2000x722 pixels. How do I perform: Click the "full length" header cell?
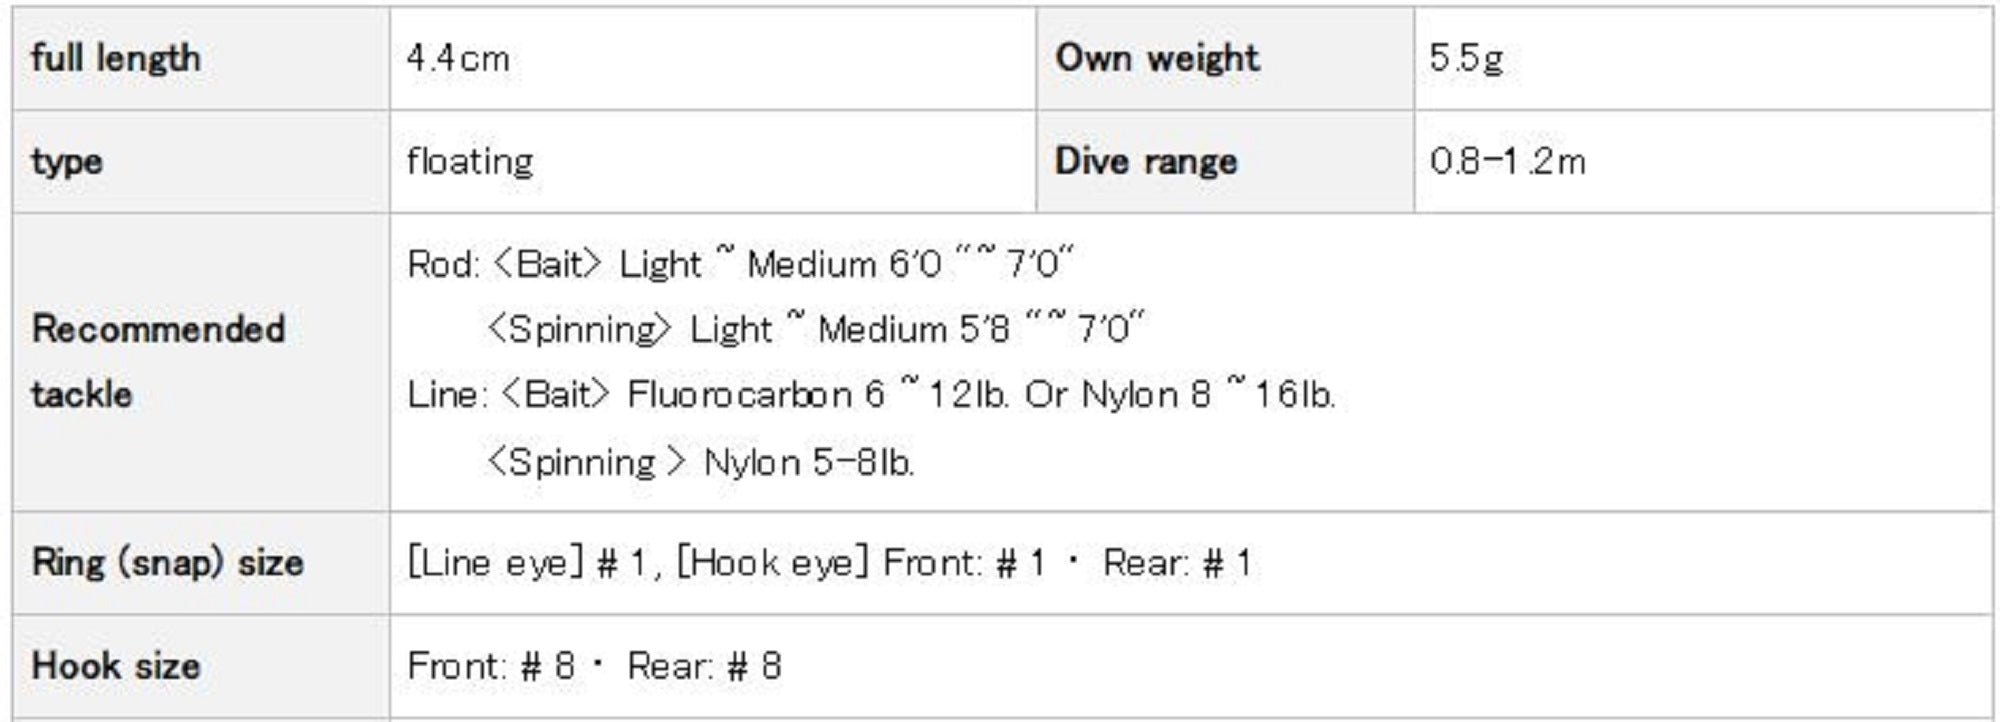[116, 58]
